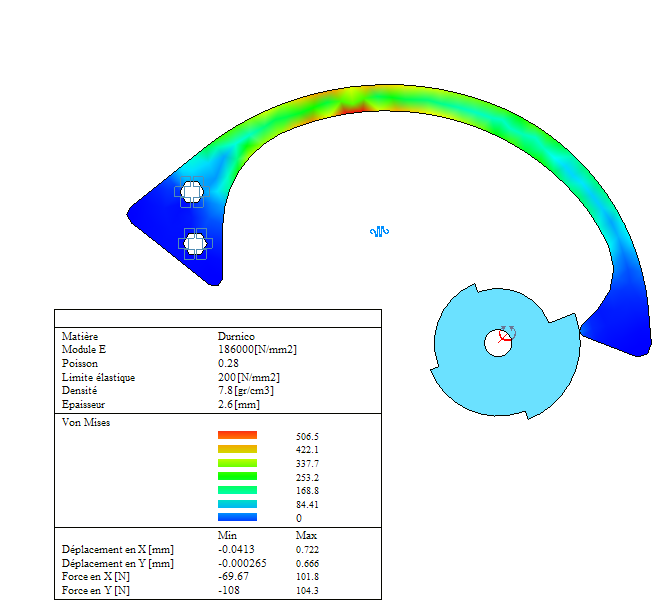Pick the yellow-green 337.7 legend swatch

point(237,463)
